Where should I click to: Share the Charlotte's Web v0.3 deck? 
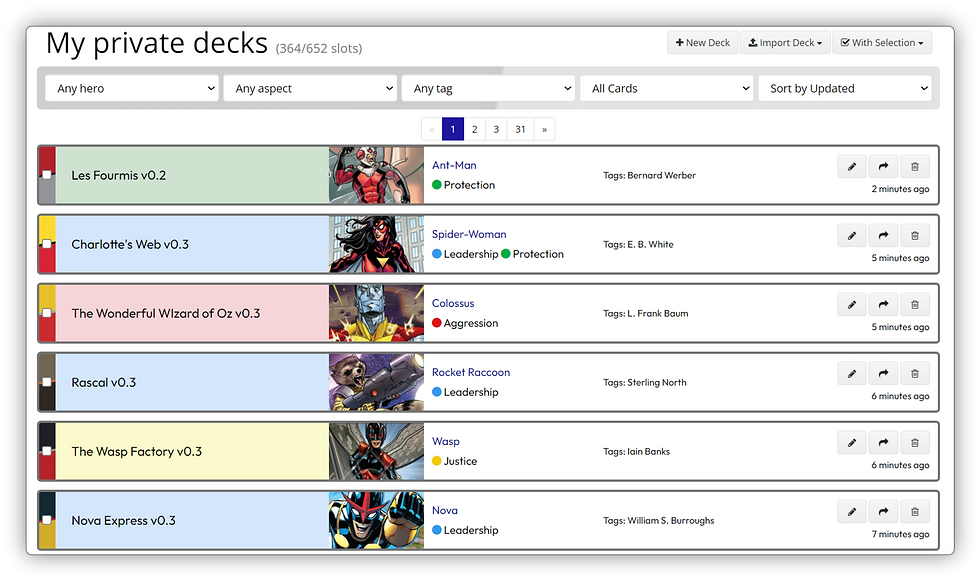tap(882, 236)
